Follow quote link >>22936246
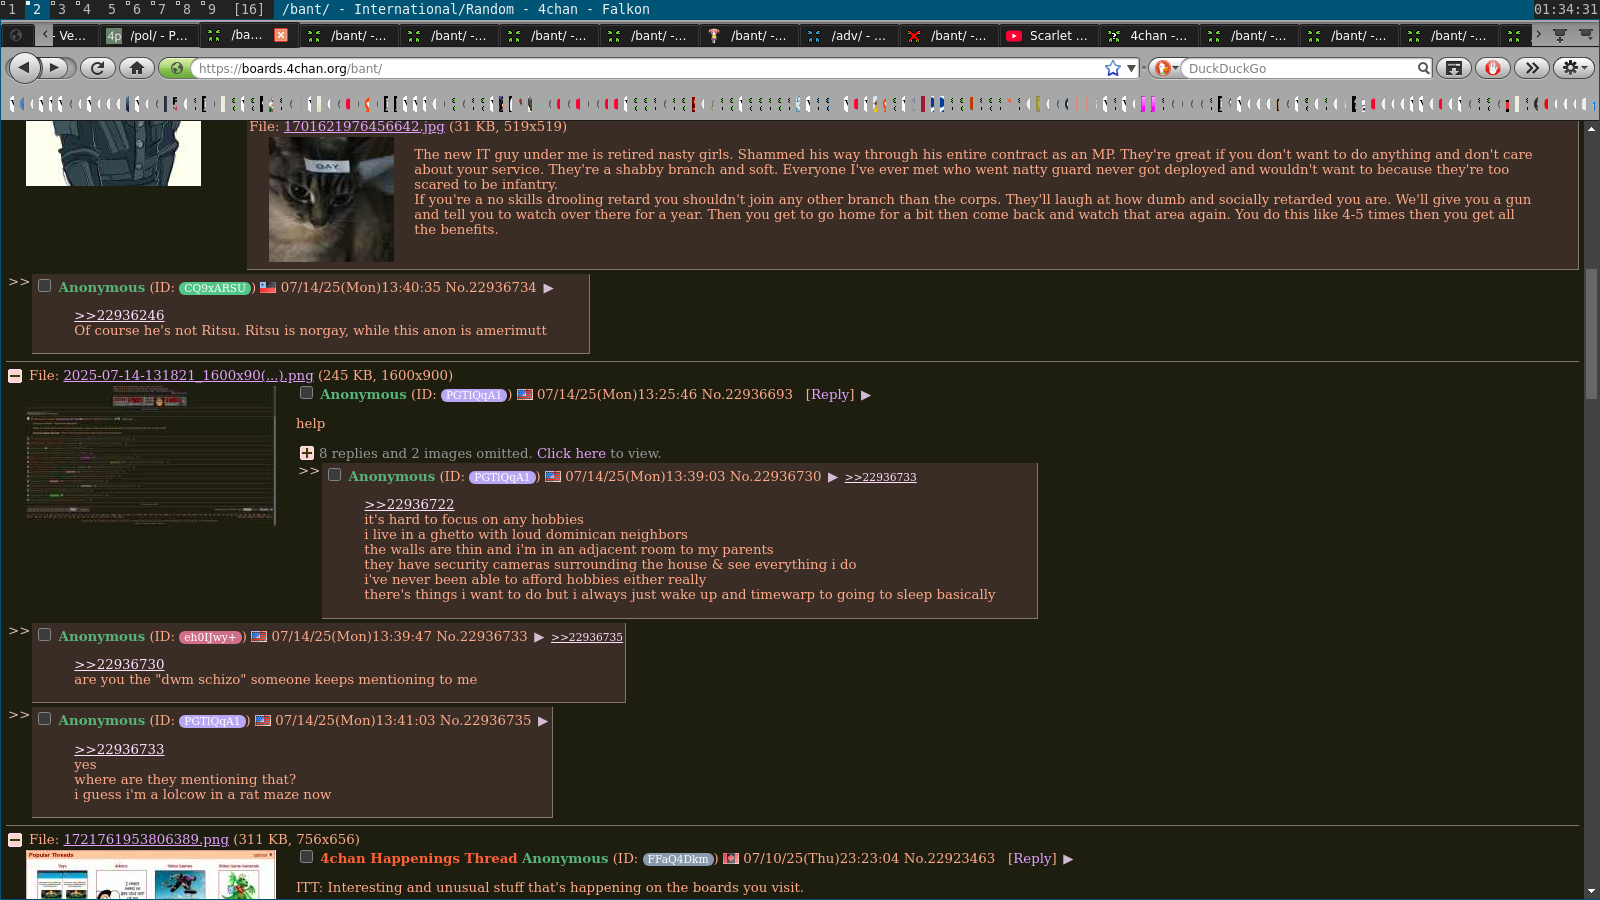 (119, 315)
